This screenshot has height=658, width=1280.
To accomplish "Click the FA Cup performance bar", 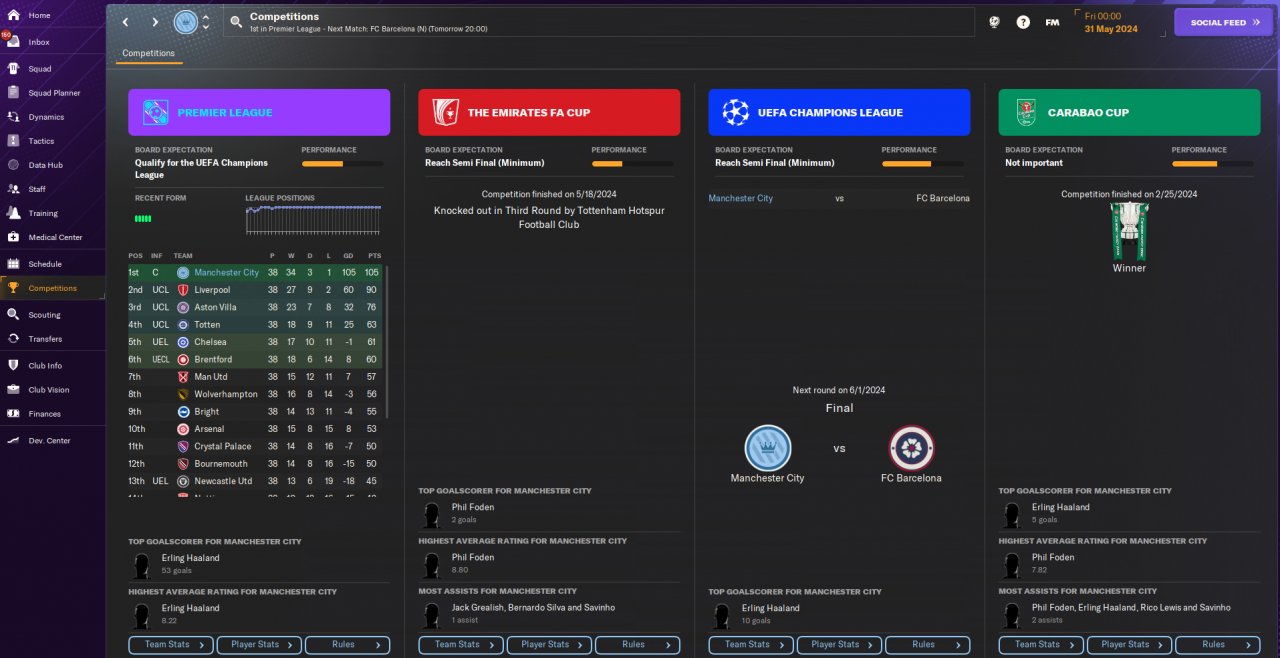I will (x=632, y=164).
